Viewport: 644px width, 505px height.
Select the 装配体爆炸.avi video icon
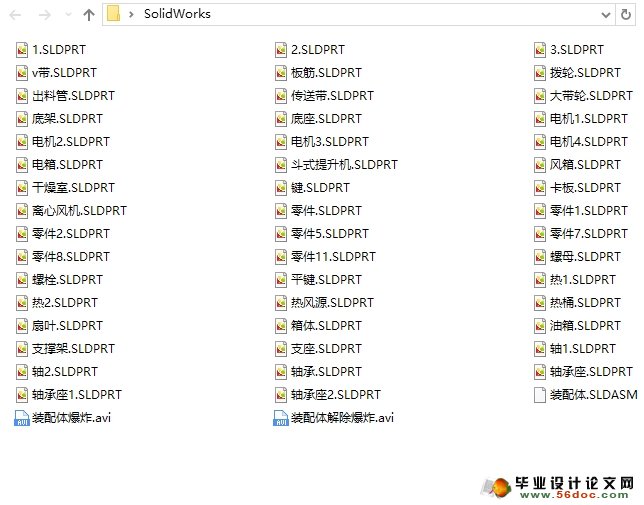22,418
